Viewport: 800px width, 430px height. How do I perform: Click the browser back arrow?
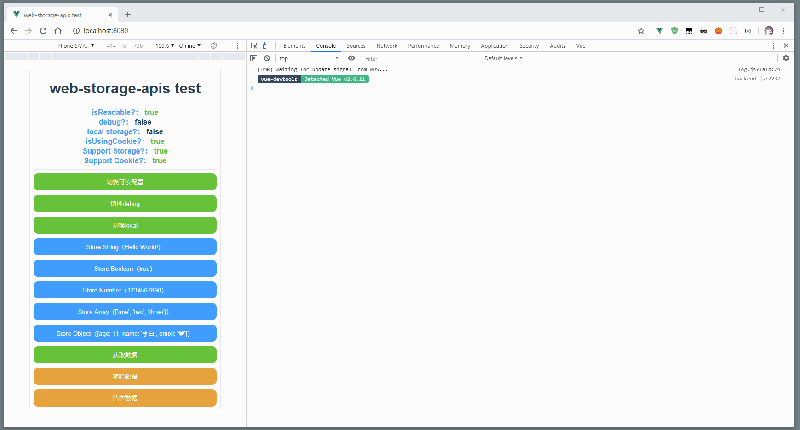pyautogui.click(x=14, y=31)
